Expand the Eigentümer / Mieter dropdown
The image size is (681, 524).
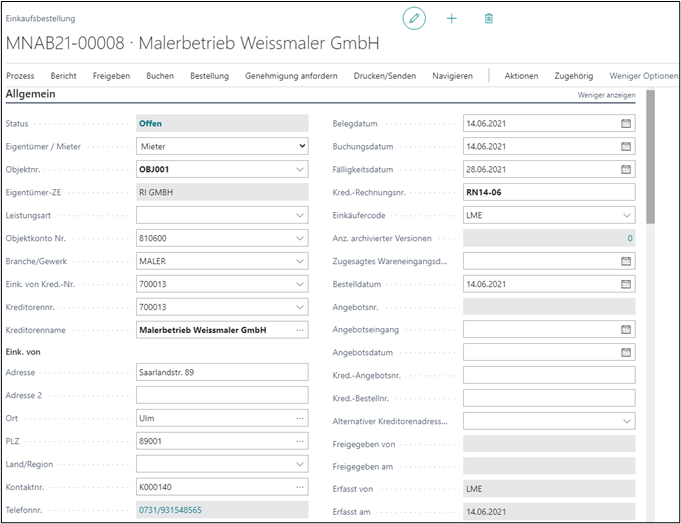tap(302, 147)
